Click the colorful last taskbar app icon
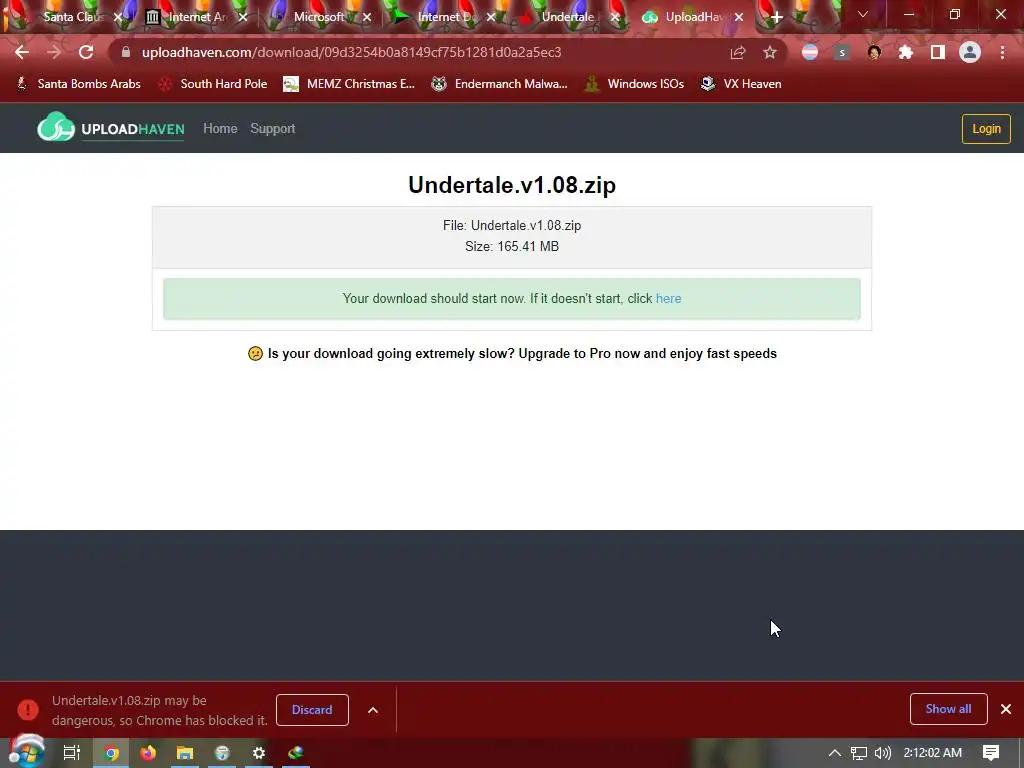 (x=295, y=753)
